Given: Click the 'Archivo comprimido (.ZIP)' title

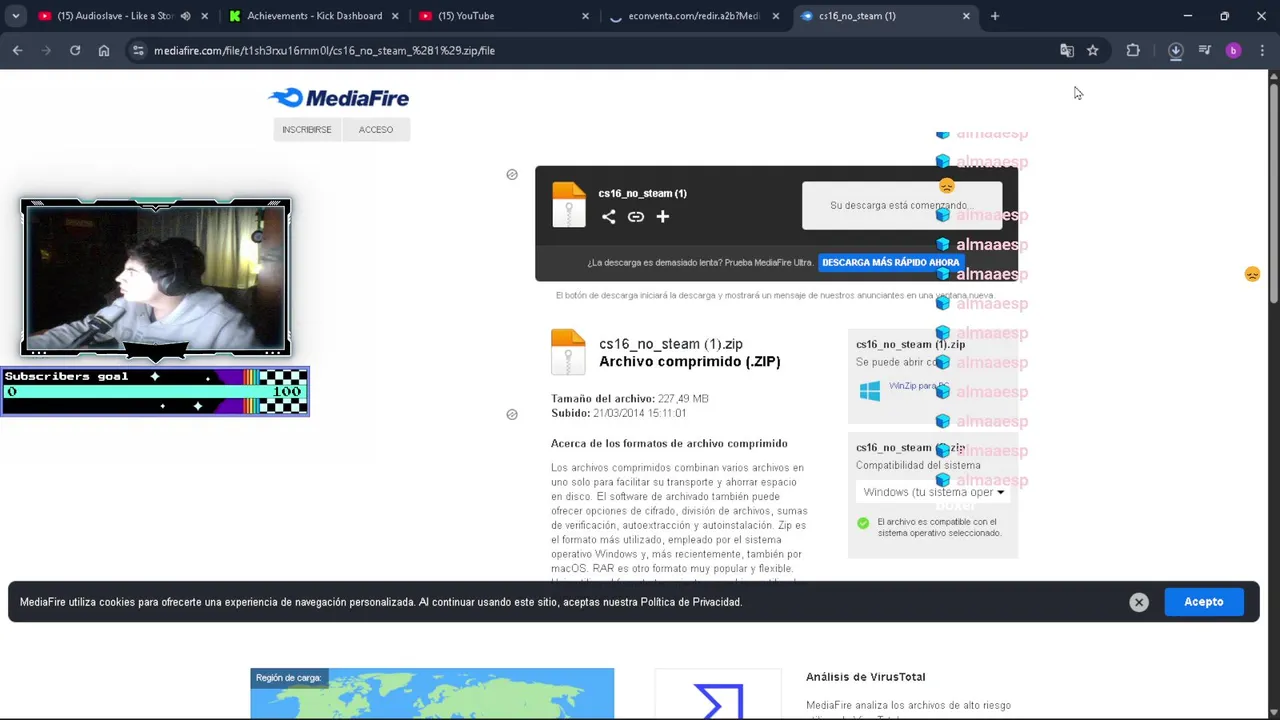Looking at the screenshot, I should [690, 362].
